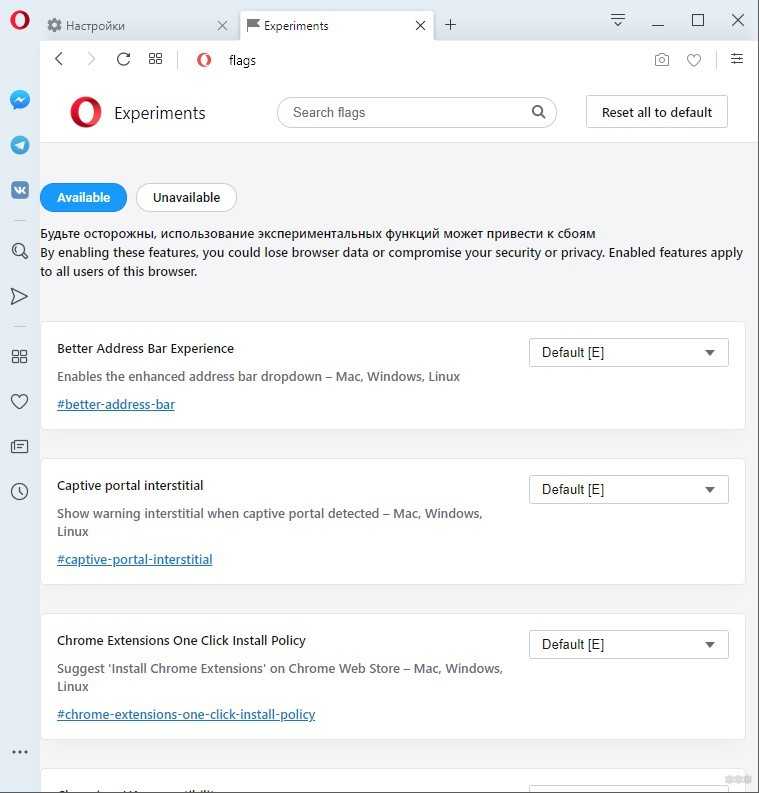This screenshot has height=793, width=759.
Task: Click 'Enables the enhanced address bar dropdown' description
Action: 258,377
